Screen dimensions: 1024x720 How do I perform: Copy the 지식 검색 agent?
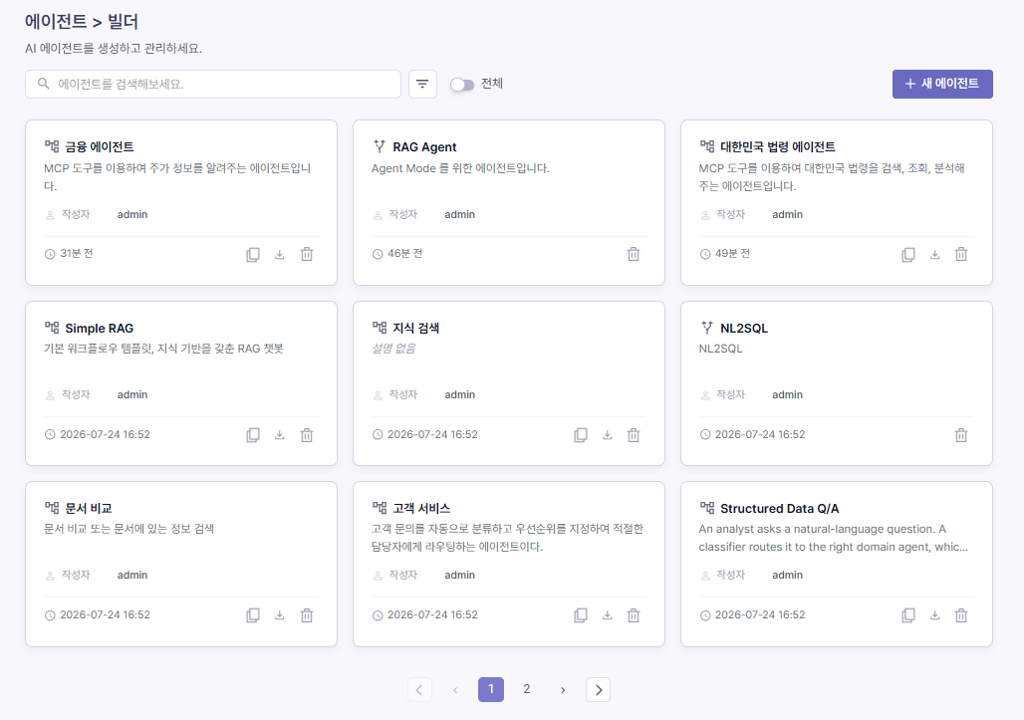click(581, 435)
